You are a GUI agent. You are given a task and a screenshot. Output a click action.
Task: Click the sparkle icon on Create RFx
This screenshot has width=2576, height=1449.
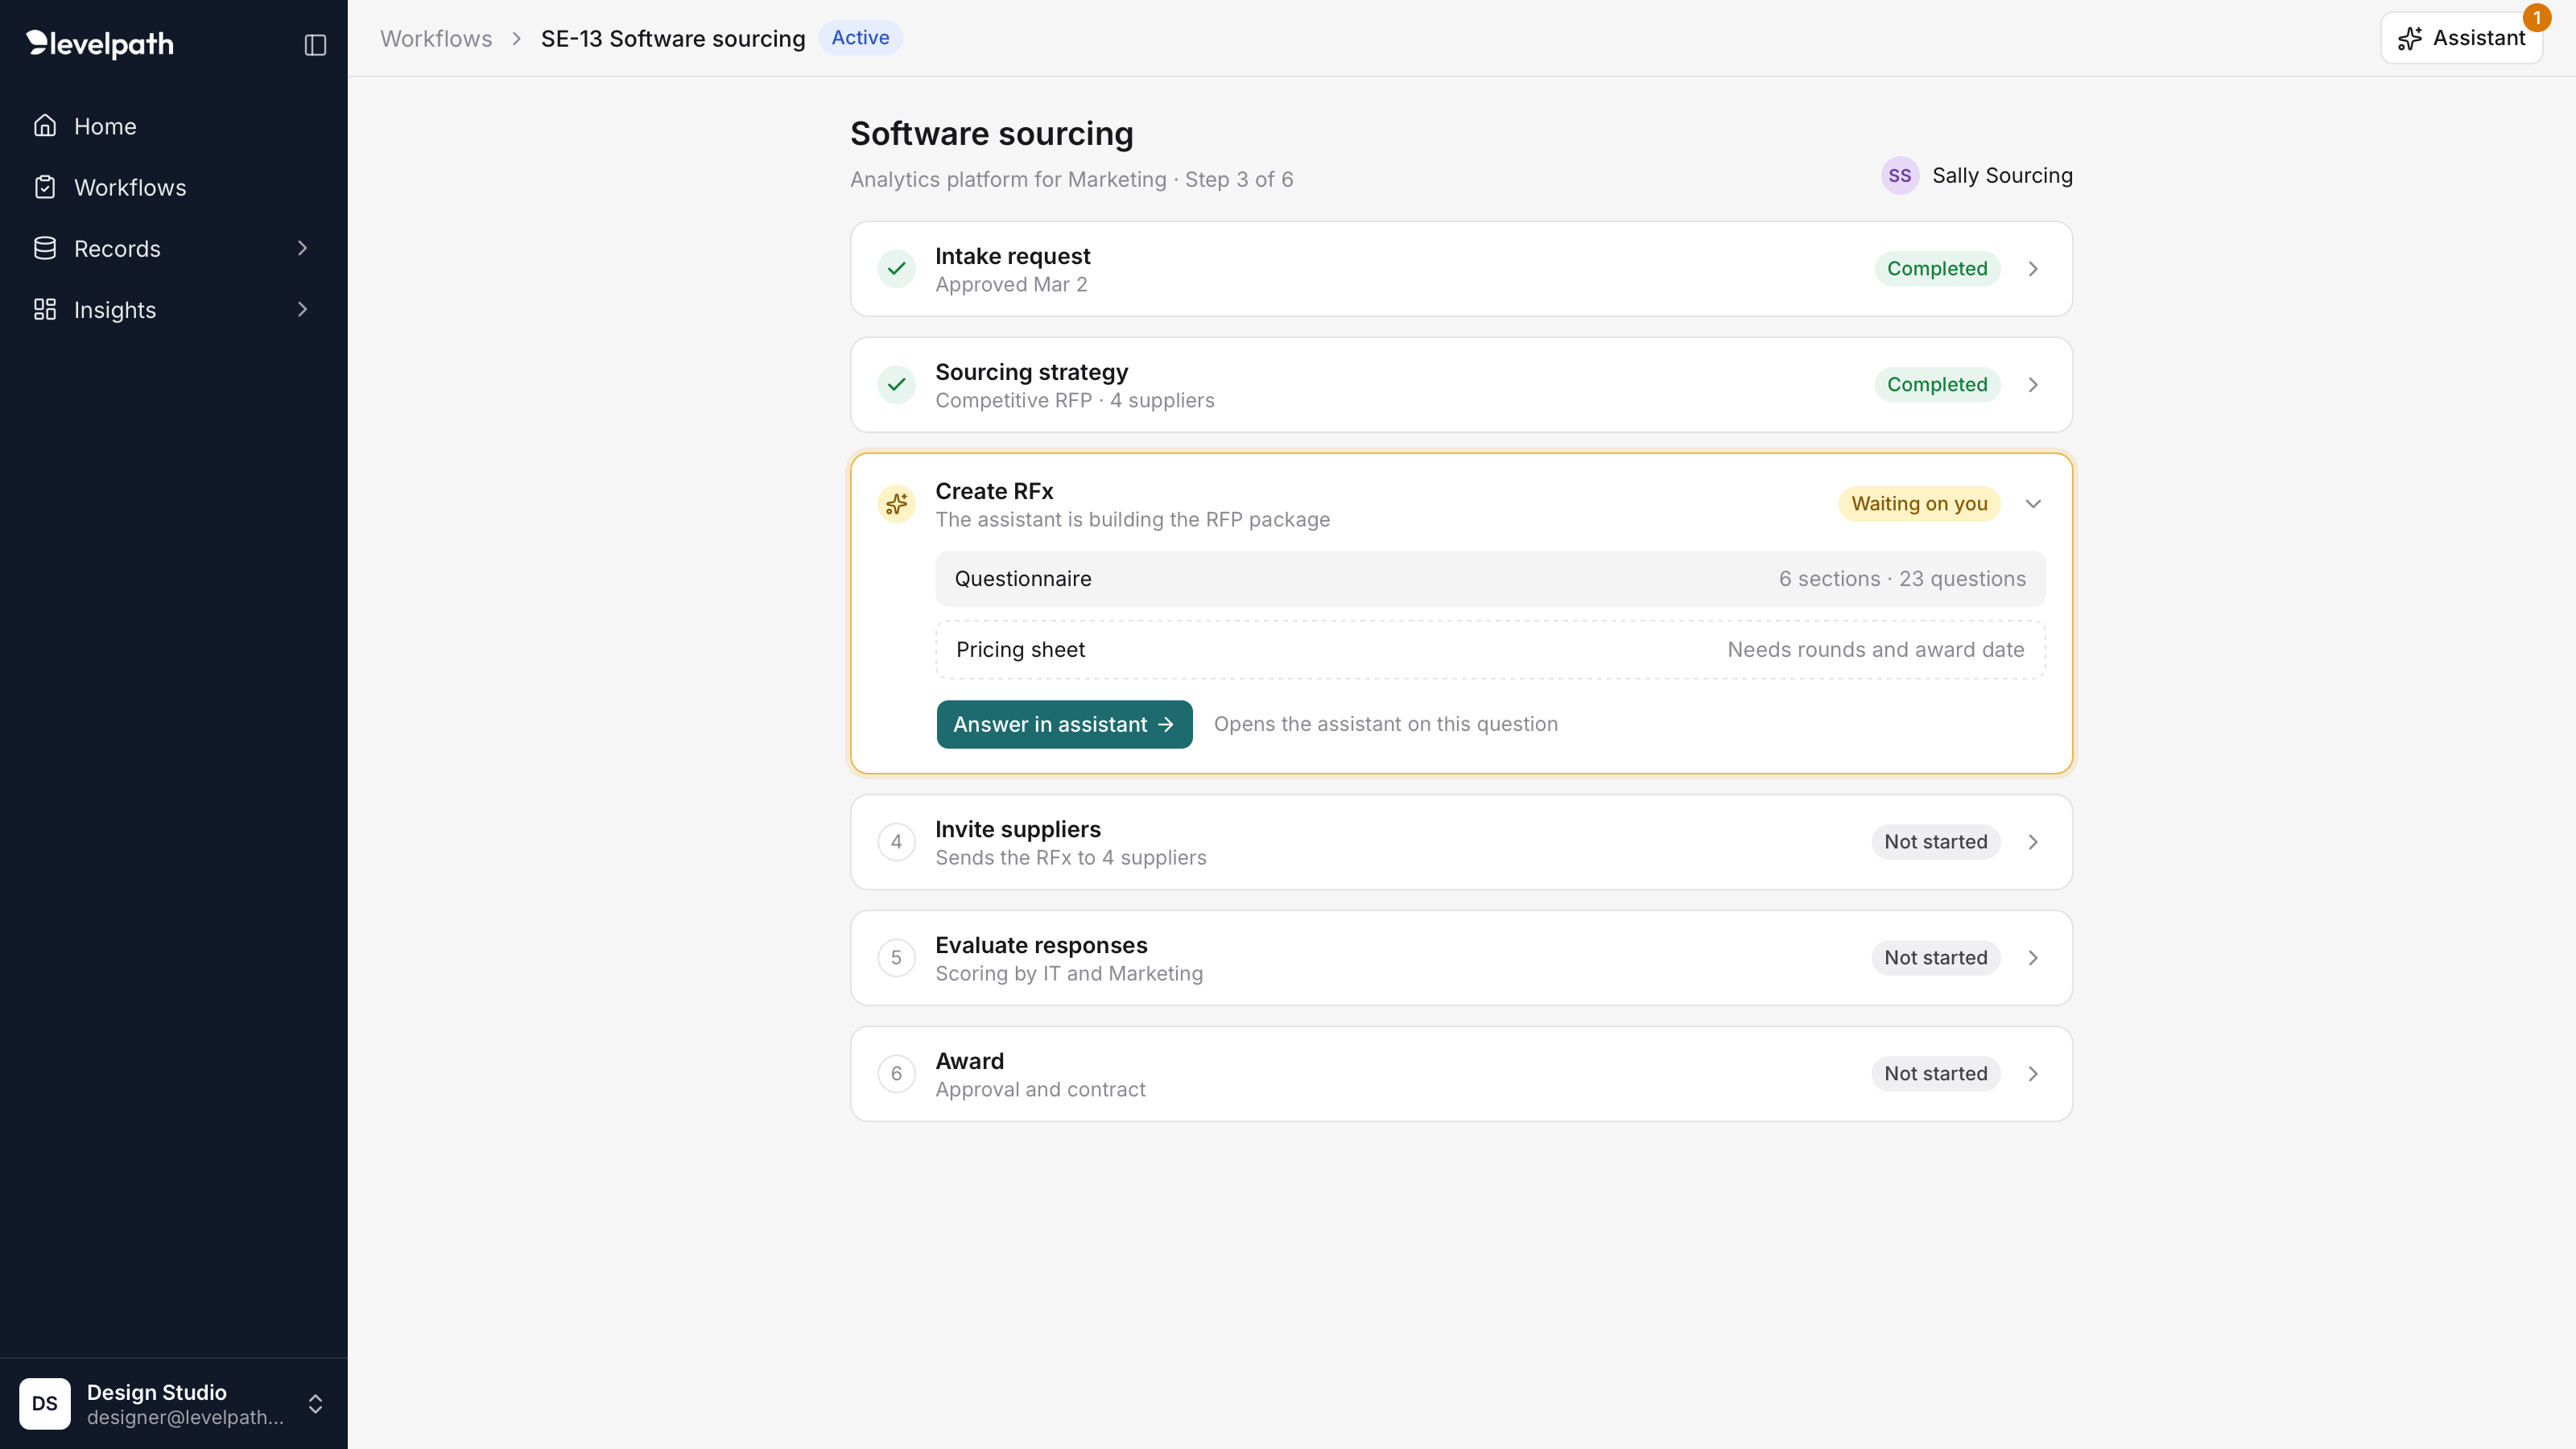point(896,504)
